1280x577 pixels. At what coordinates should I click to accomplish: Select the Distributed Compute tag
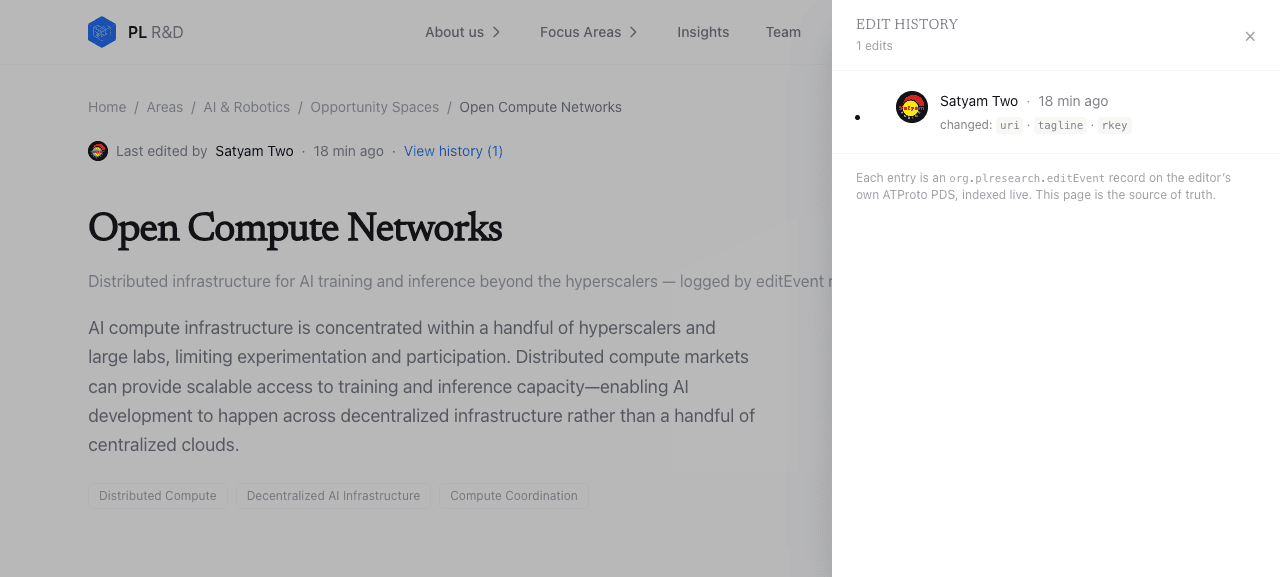(158, 496)
